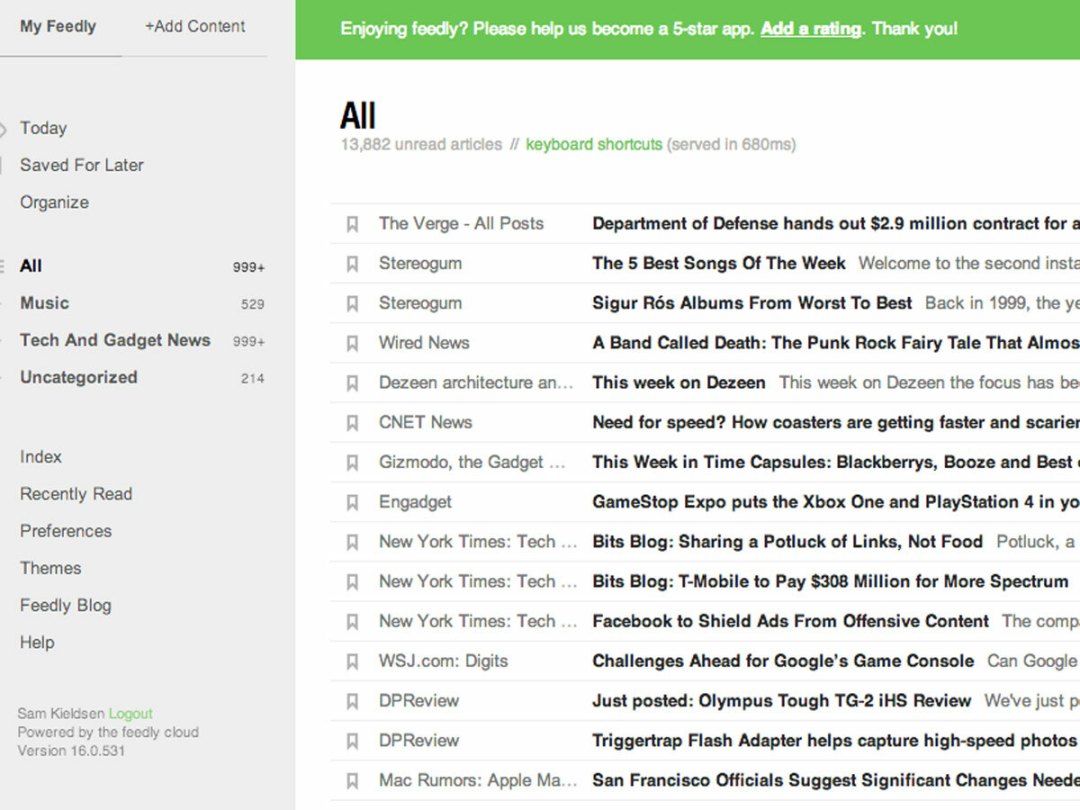This screenshot has height=810, width=1080.
Task: Open the My Feedly tab
Action: [x=58, y=26]
